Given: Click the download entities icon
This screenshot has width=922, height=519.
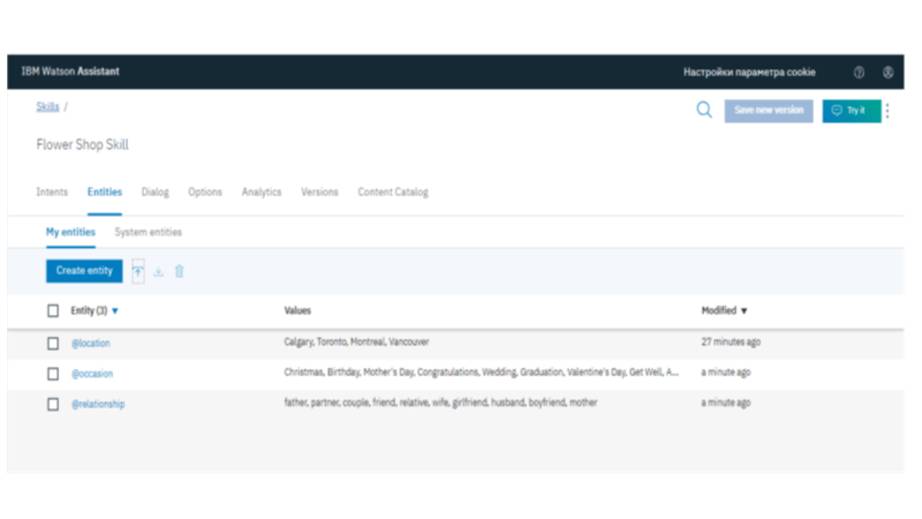Looking at the screenshot, I should (x=158, y=272).
